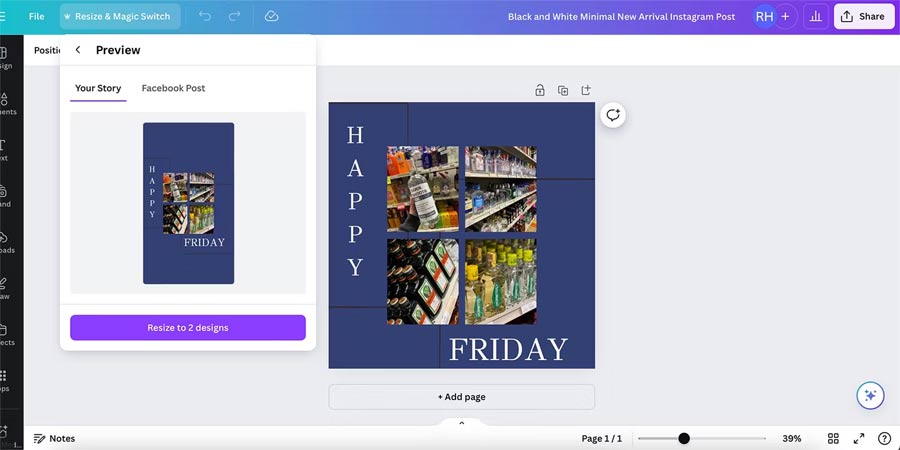Open the File menu

pos(36,17)
